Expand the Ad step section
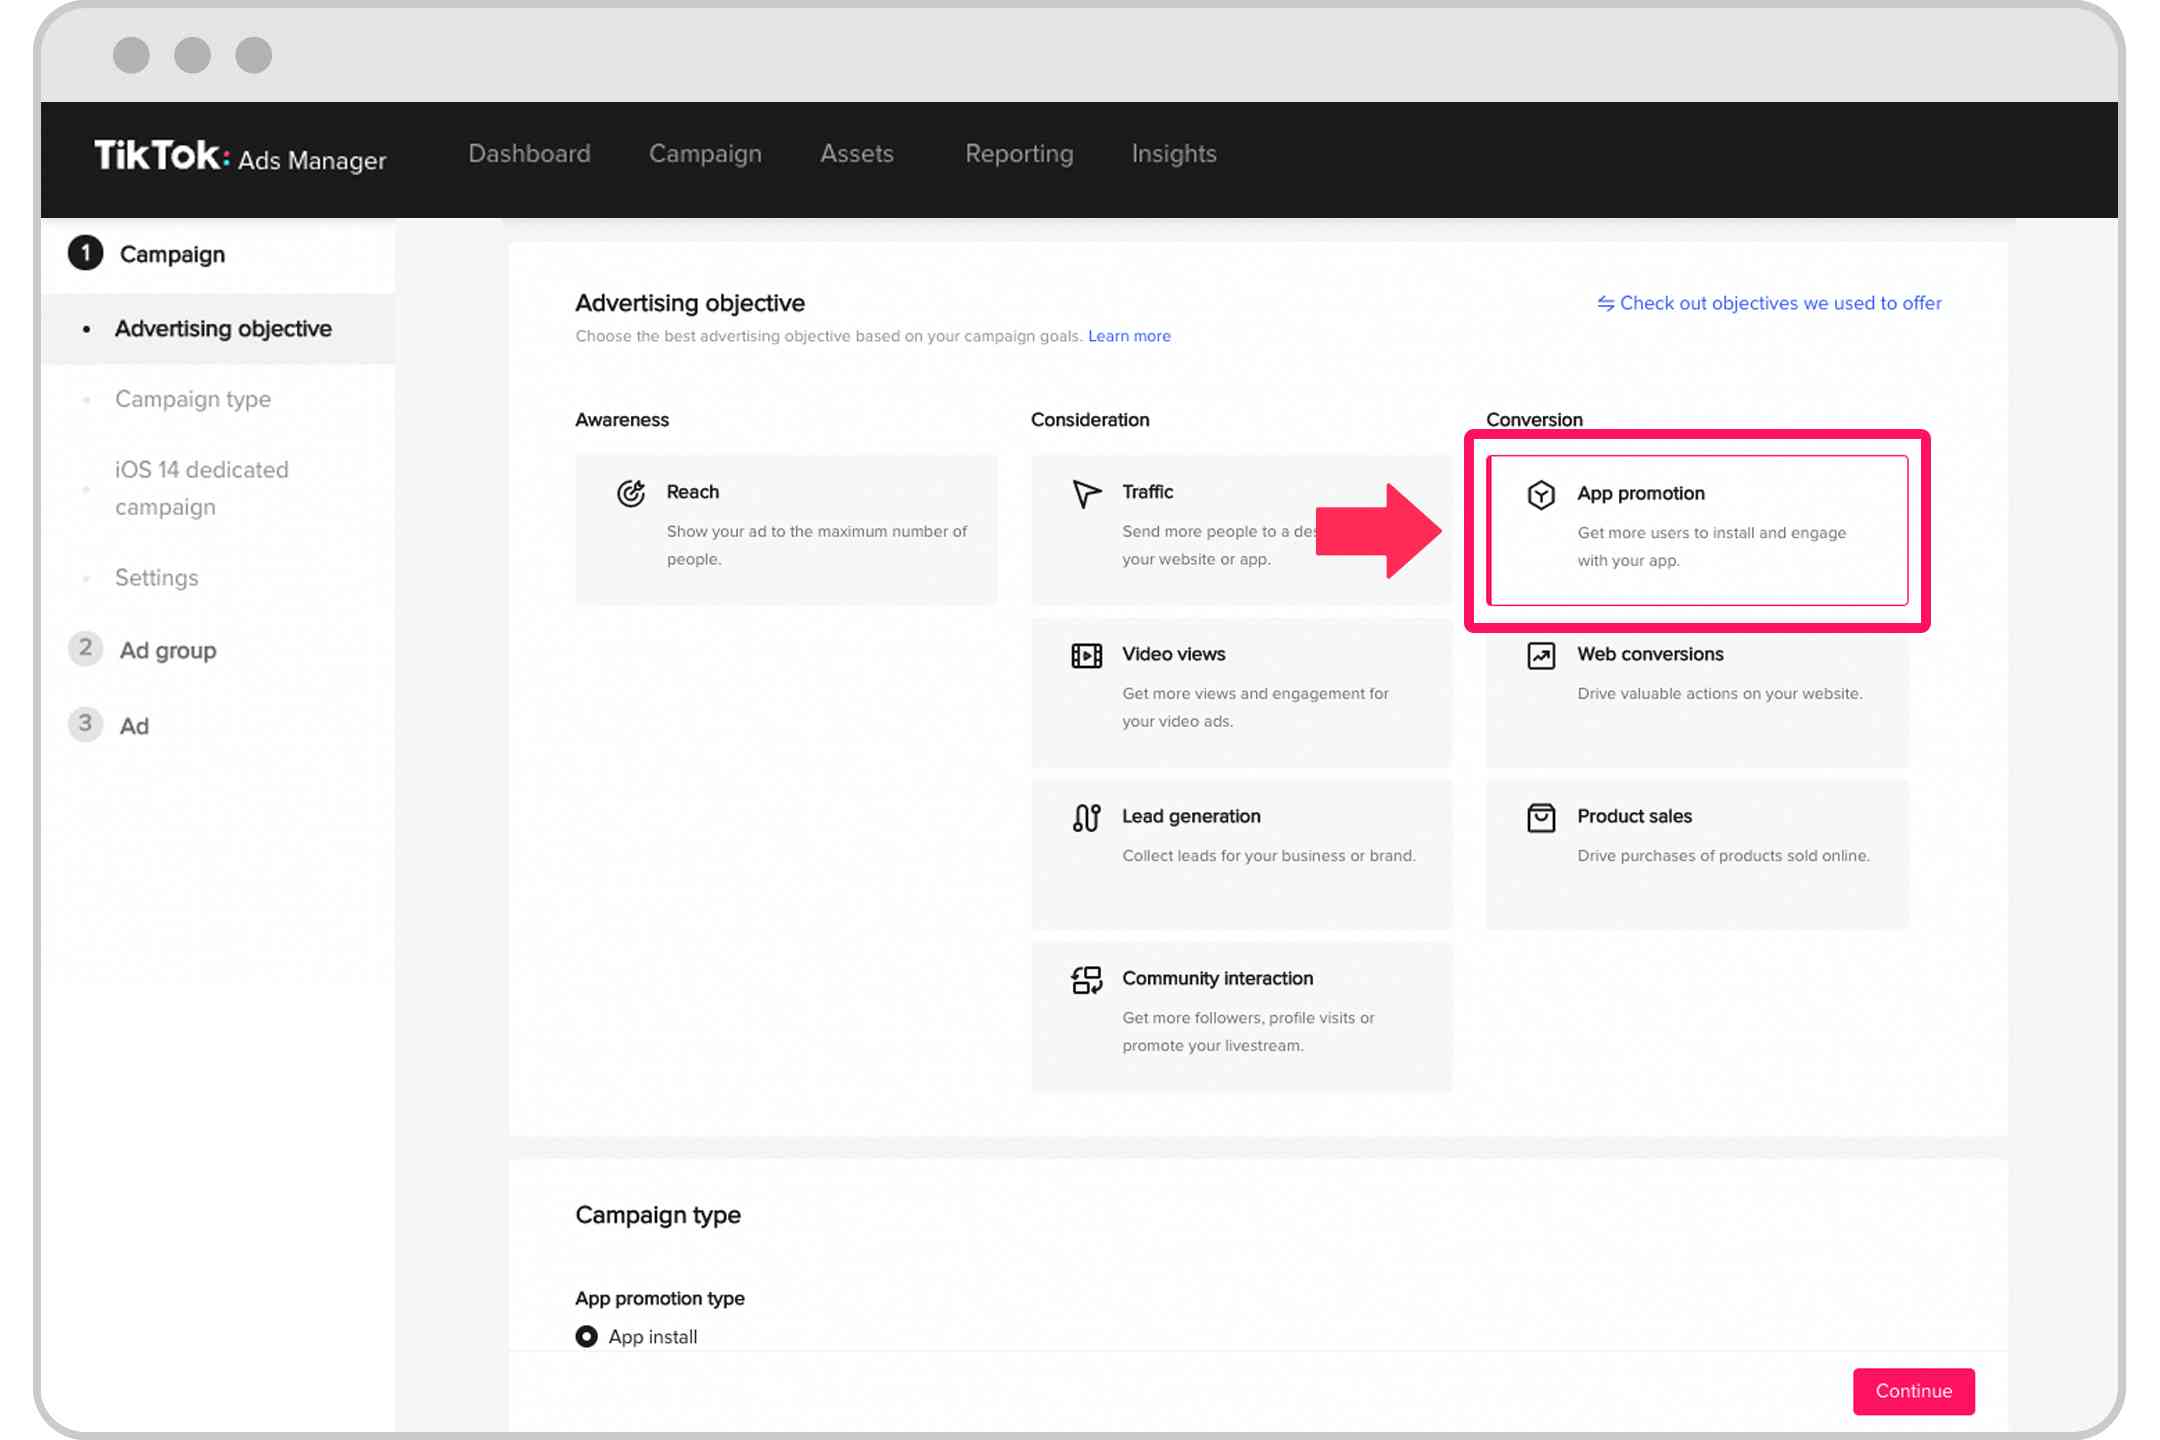Screen dimensions: 2160x1440 click(133, 723)
